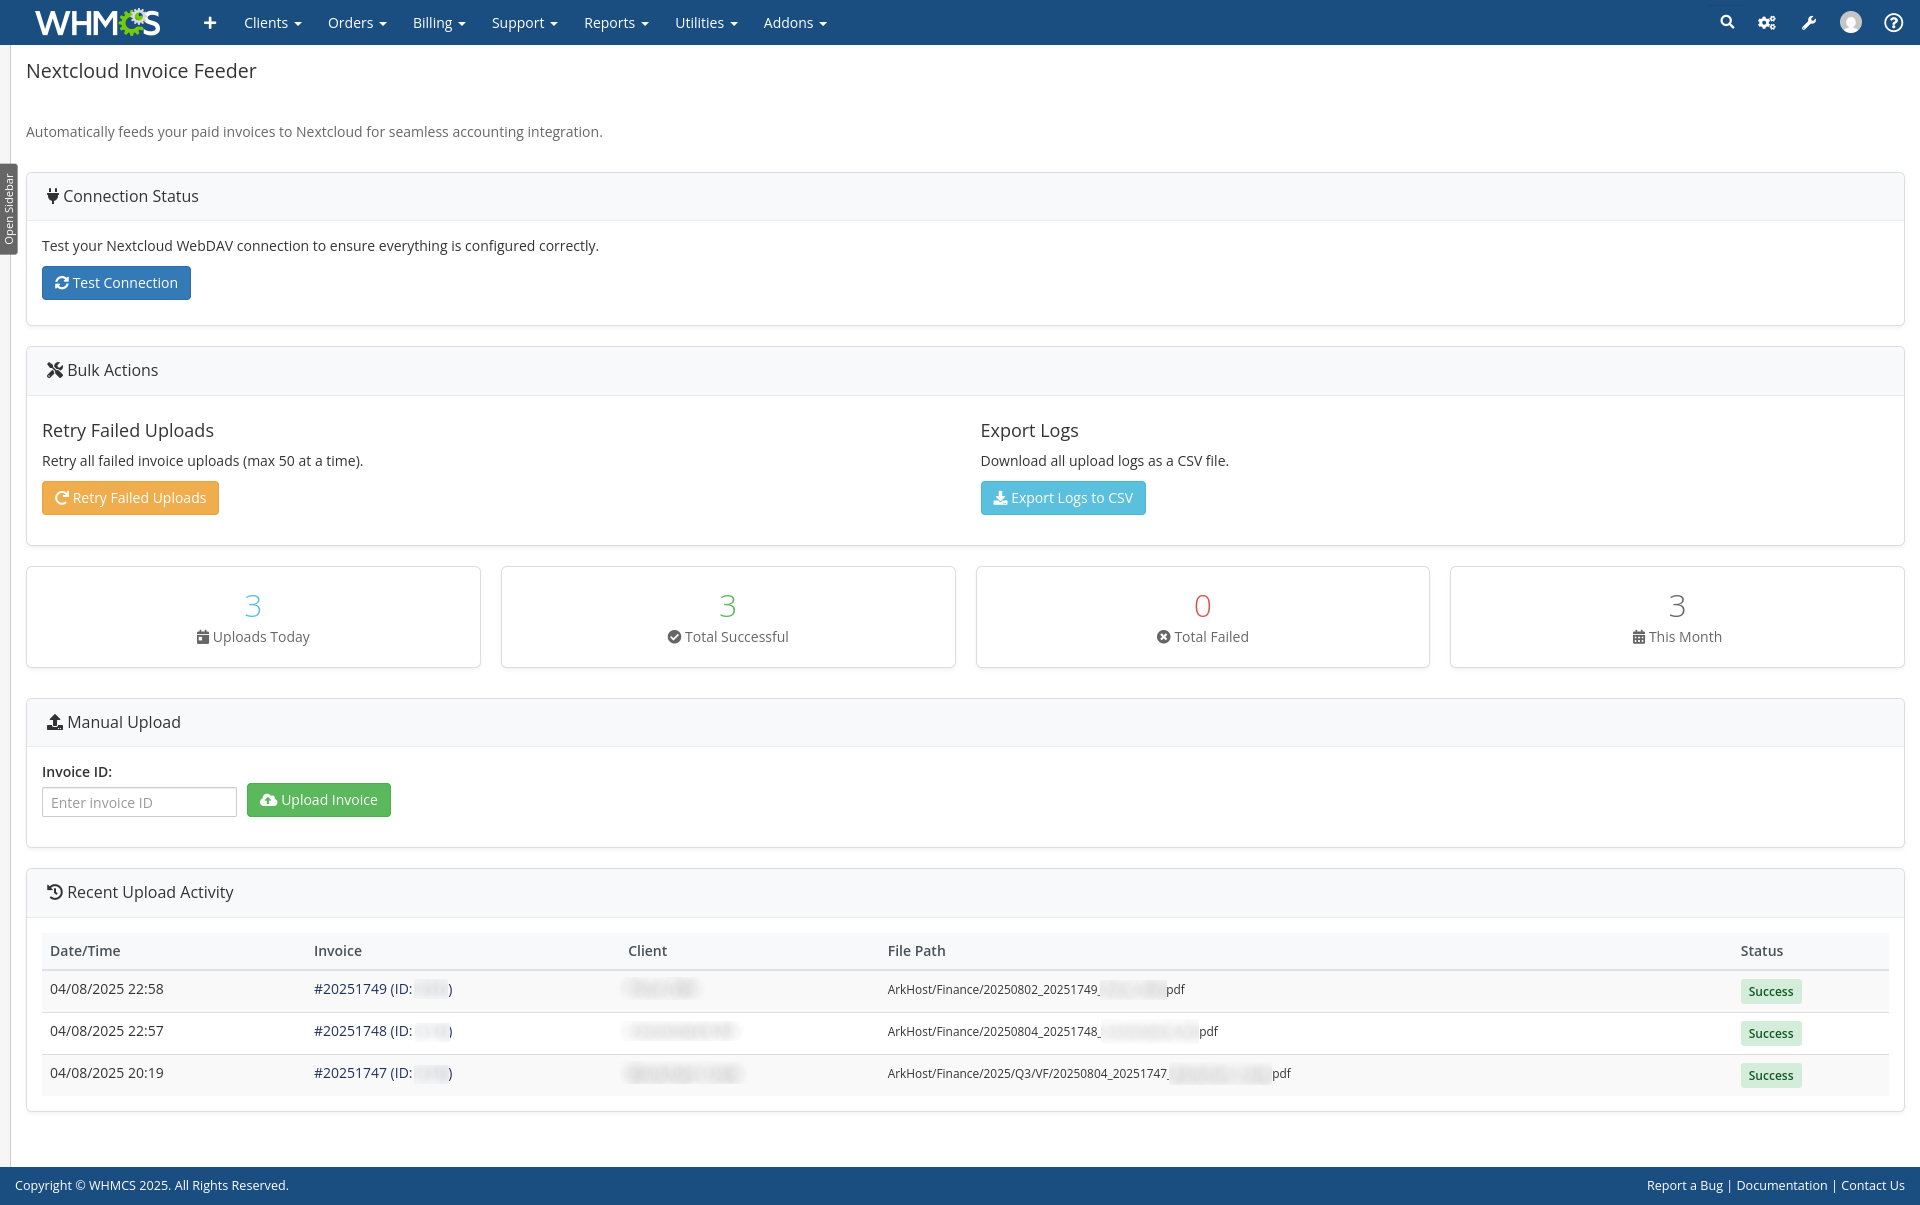This screenshot has width=1920, height=1205.
Task: Click Retry Failed Uploads button
Action: (130, 498)
